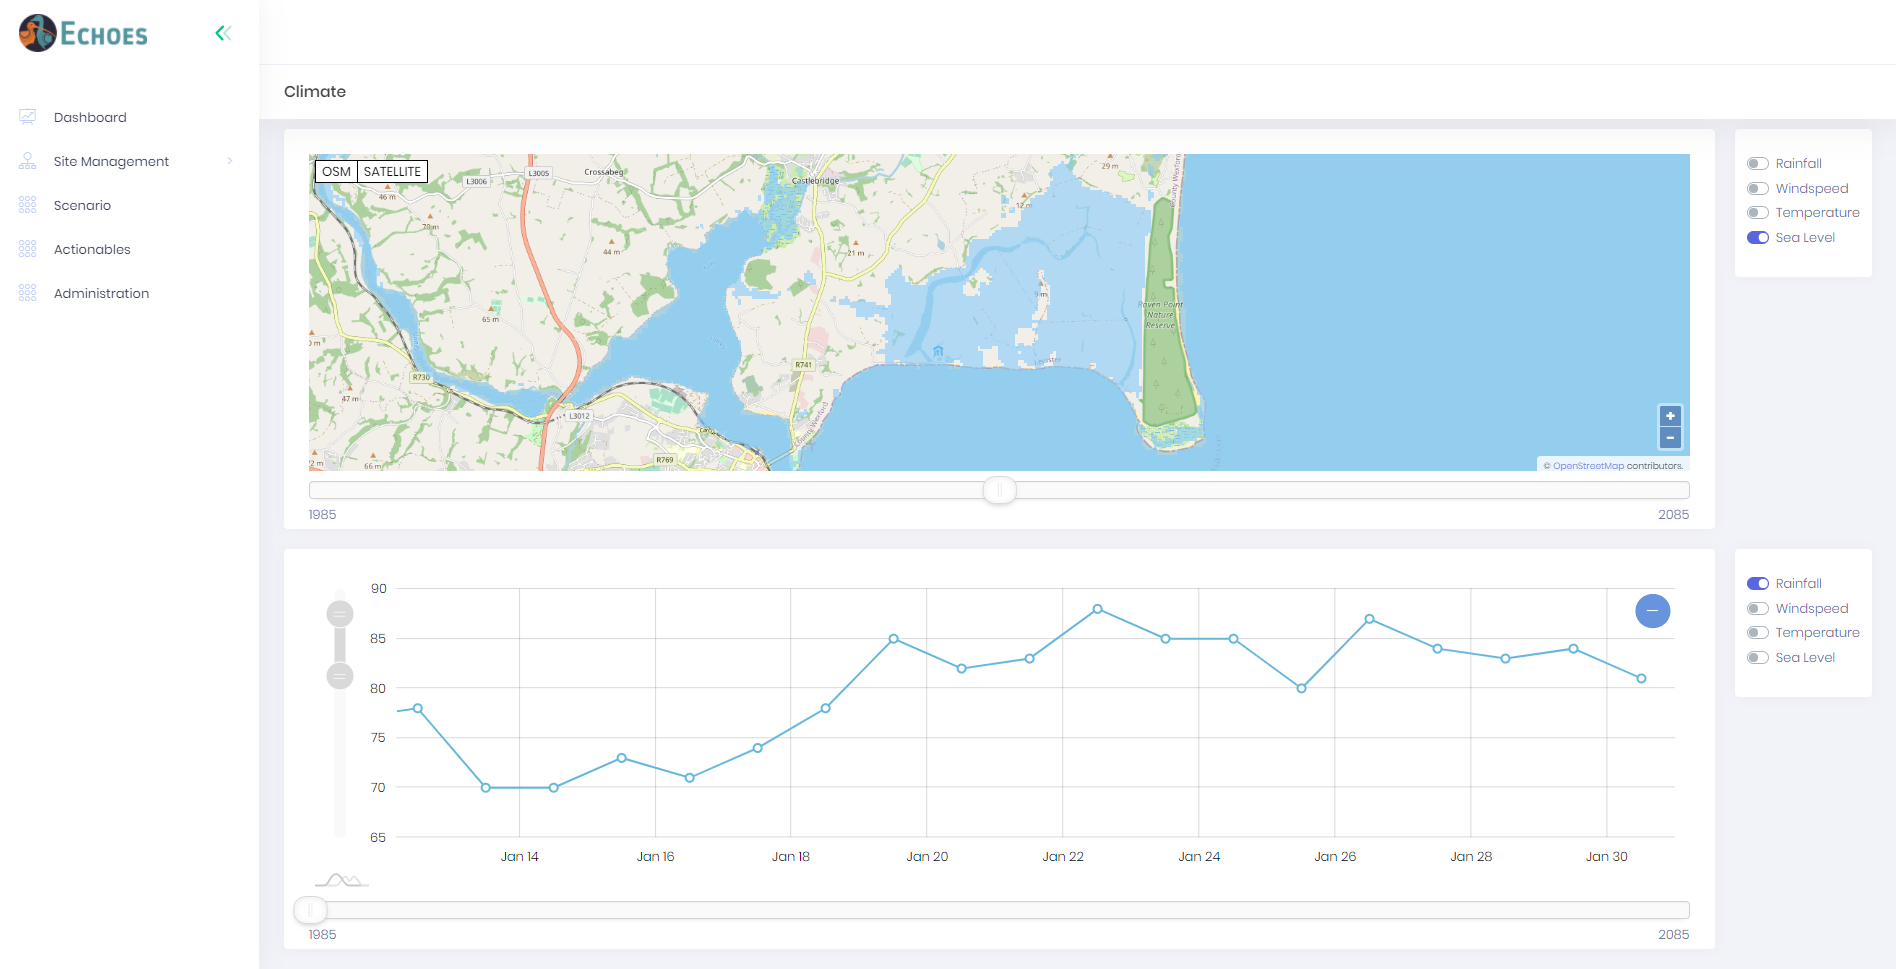Switch map to SATELLITE view
The height and width of the screenshot is (969, 1896).
coord(392,172)
